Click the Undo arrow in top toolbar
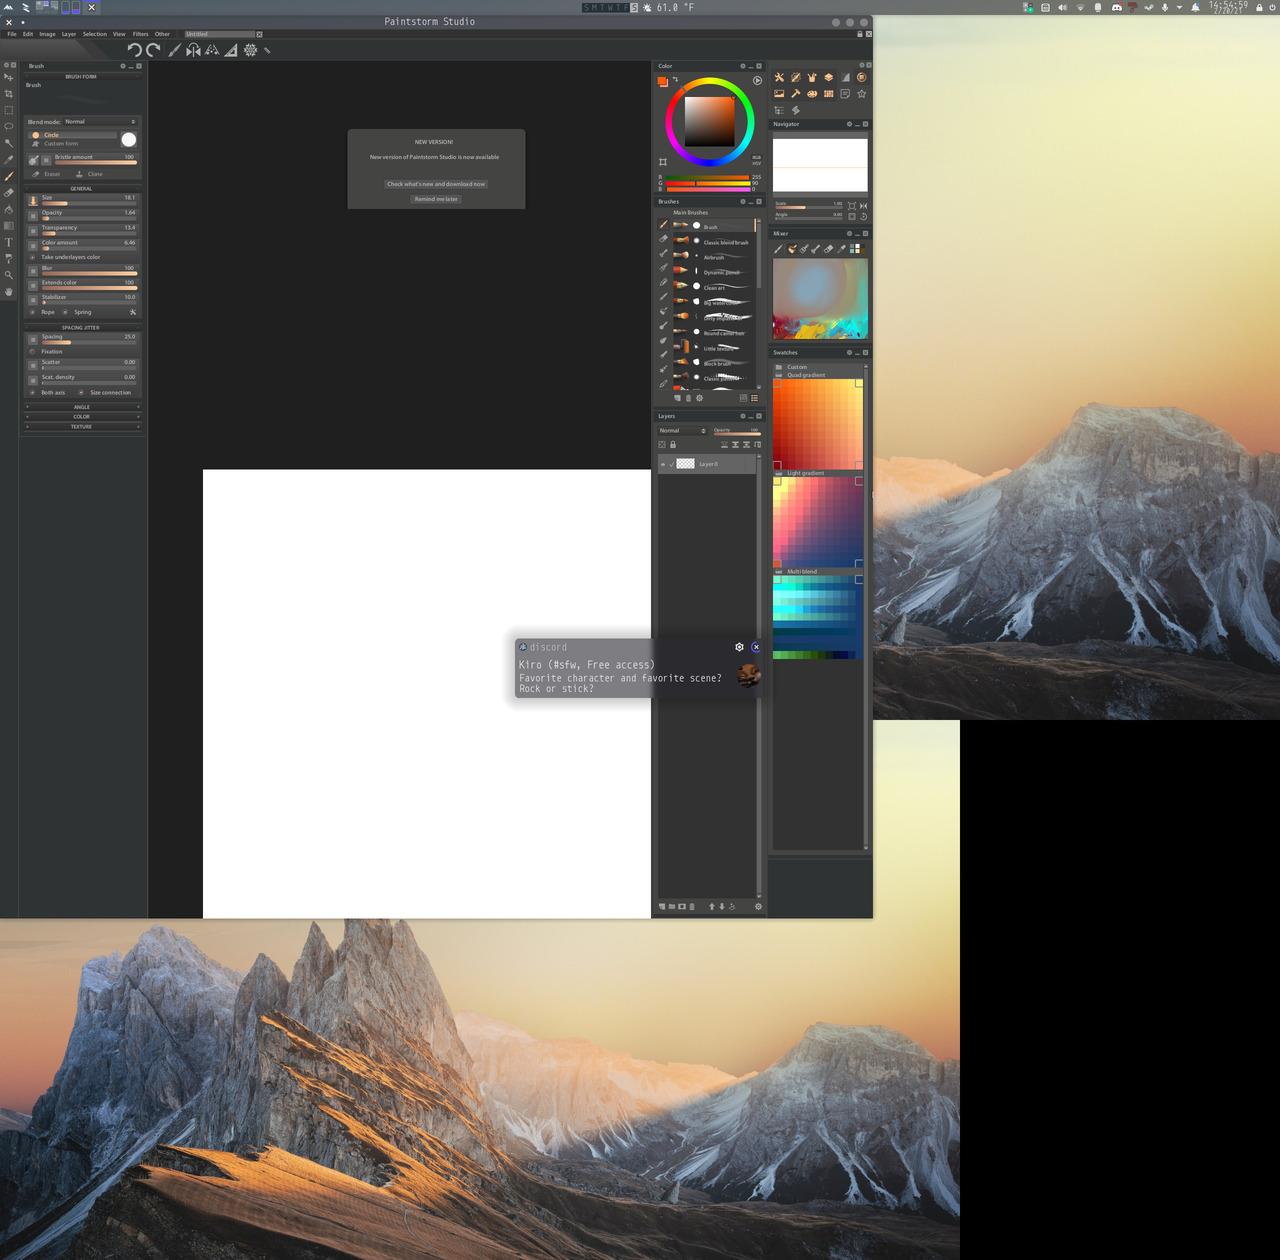 tap(134, 50)
